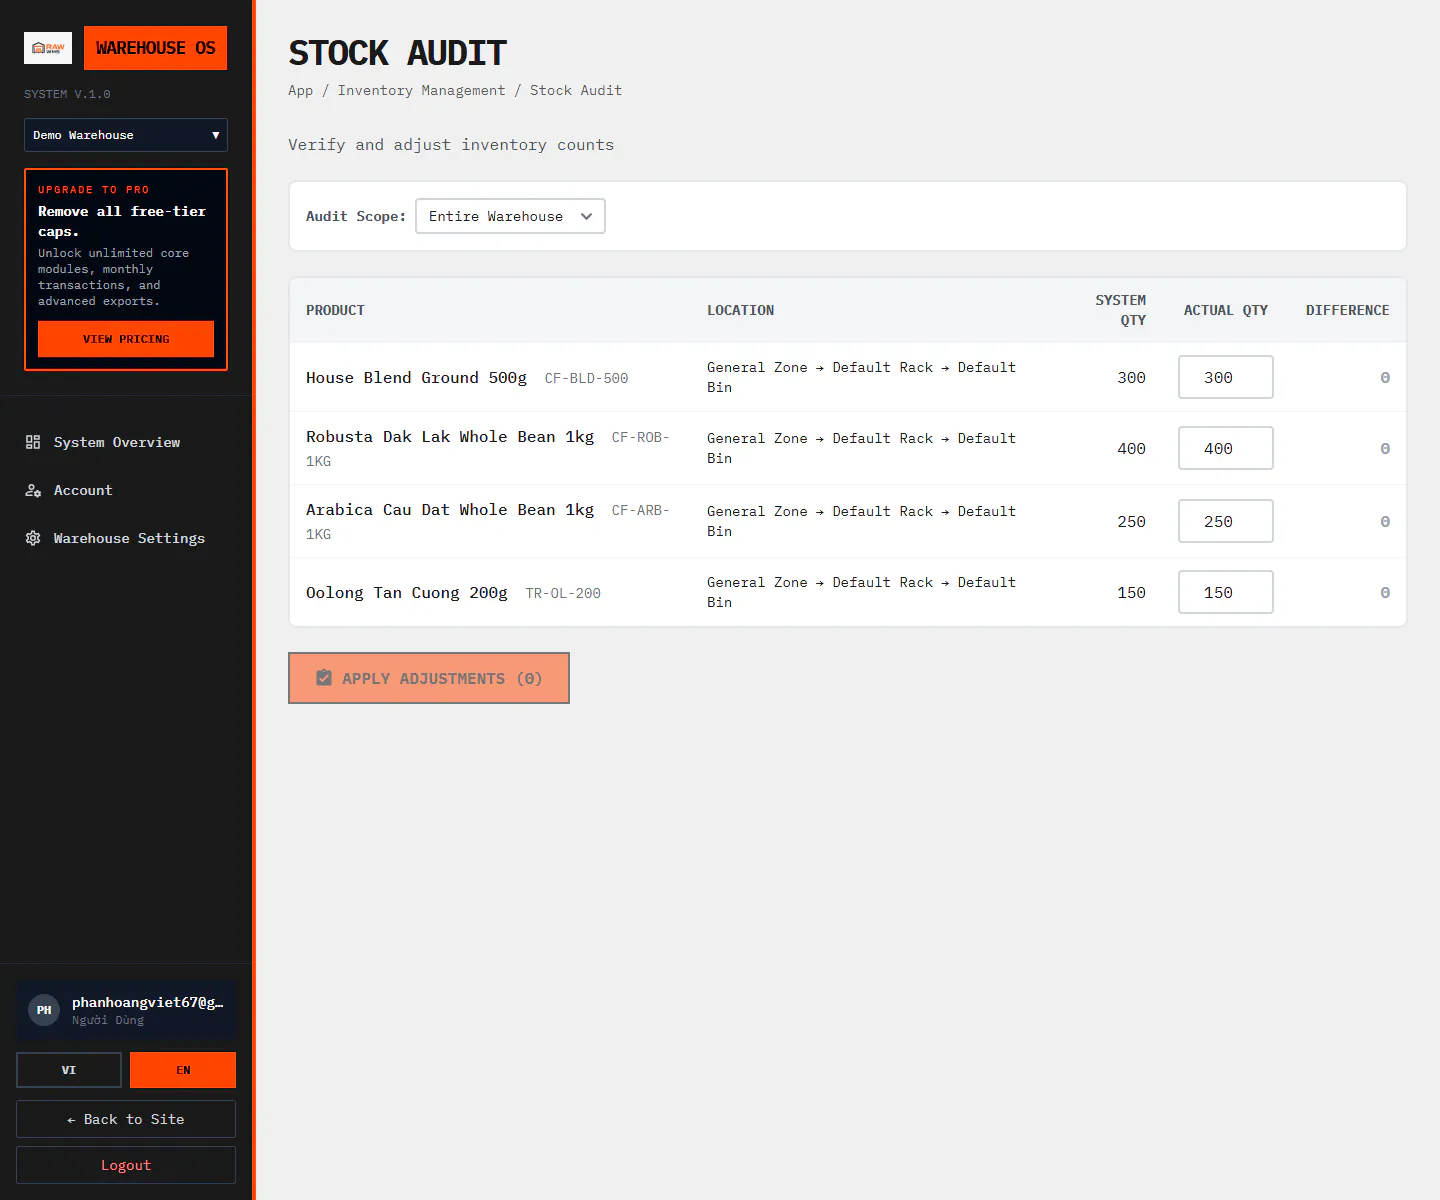Click product name Oolong Tan Cuong 200g
This screenshot has width=1440, height=1200.
pyautogui.click(x=407, y=592)
